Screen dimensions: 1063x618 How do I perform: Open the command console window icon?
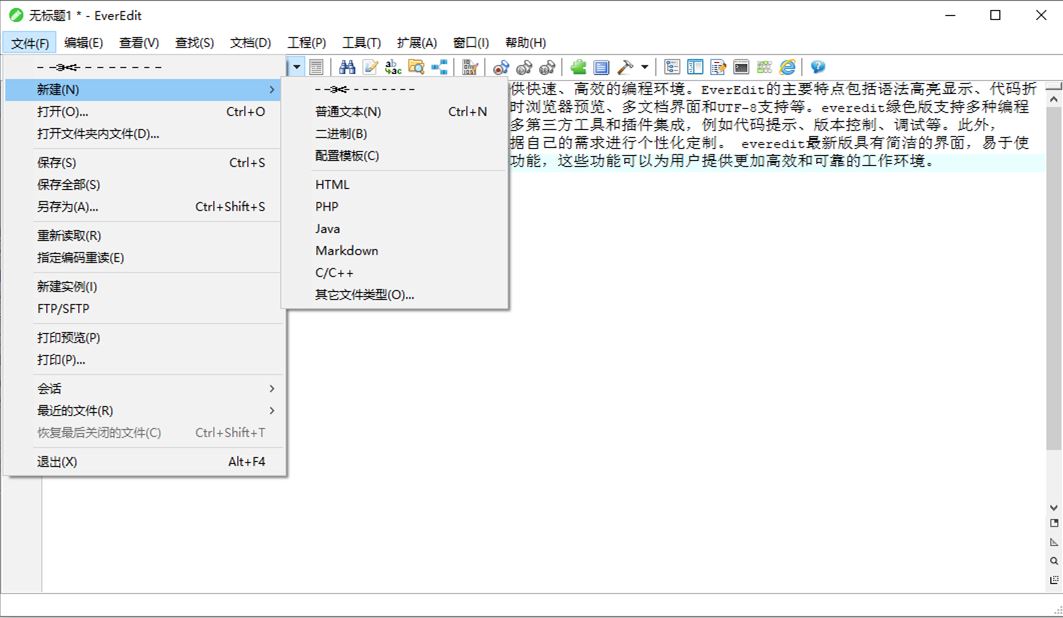point(741,67)
